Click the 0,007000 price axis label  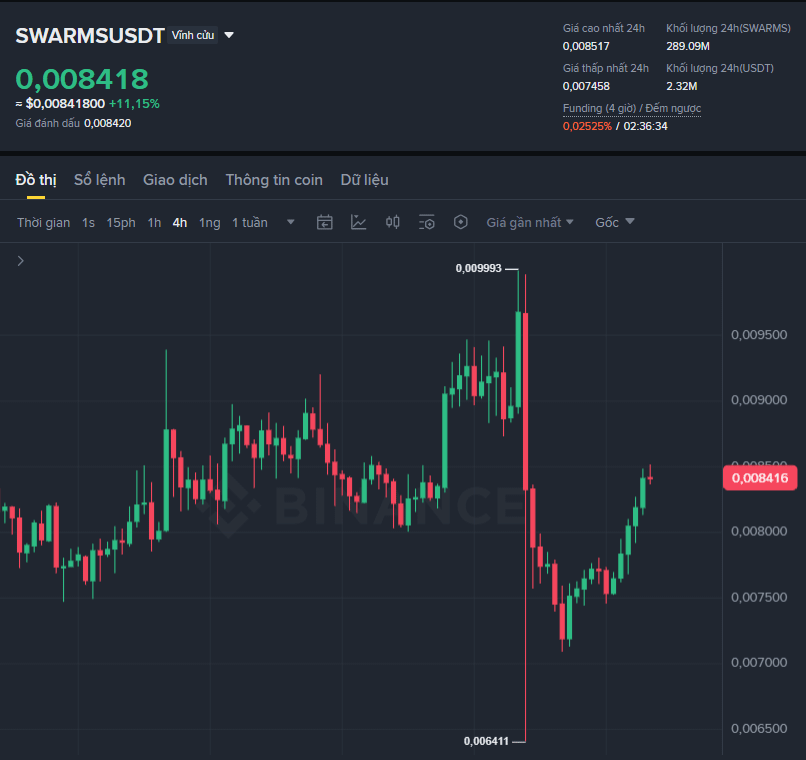759,662
